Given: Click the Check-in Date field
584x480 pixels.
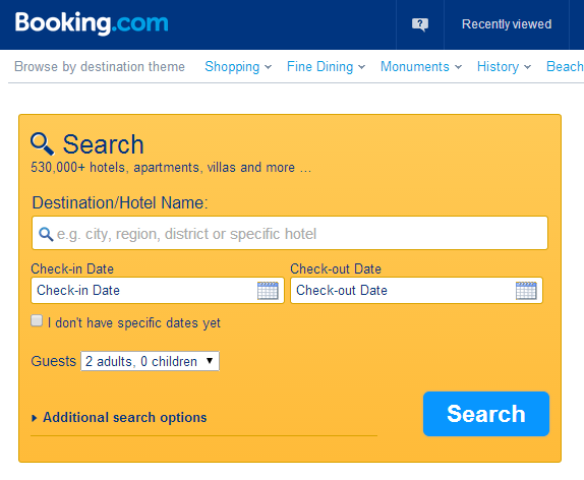Looking at the screenshot, I should point(158,290).
